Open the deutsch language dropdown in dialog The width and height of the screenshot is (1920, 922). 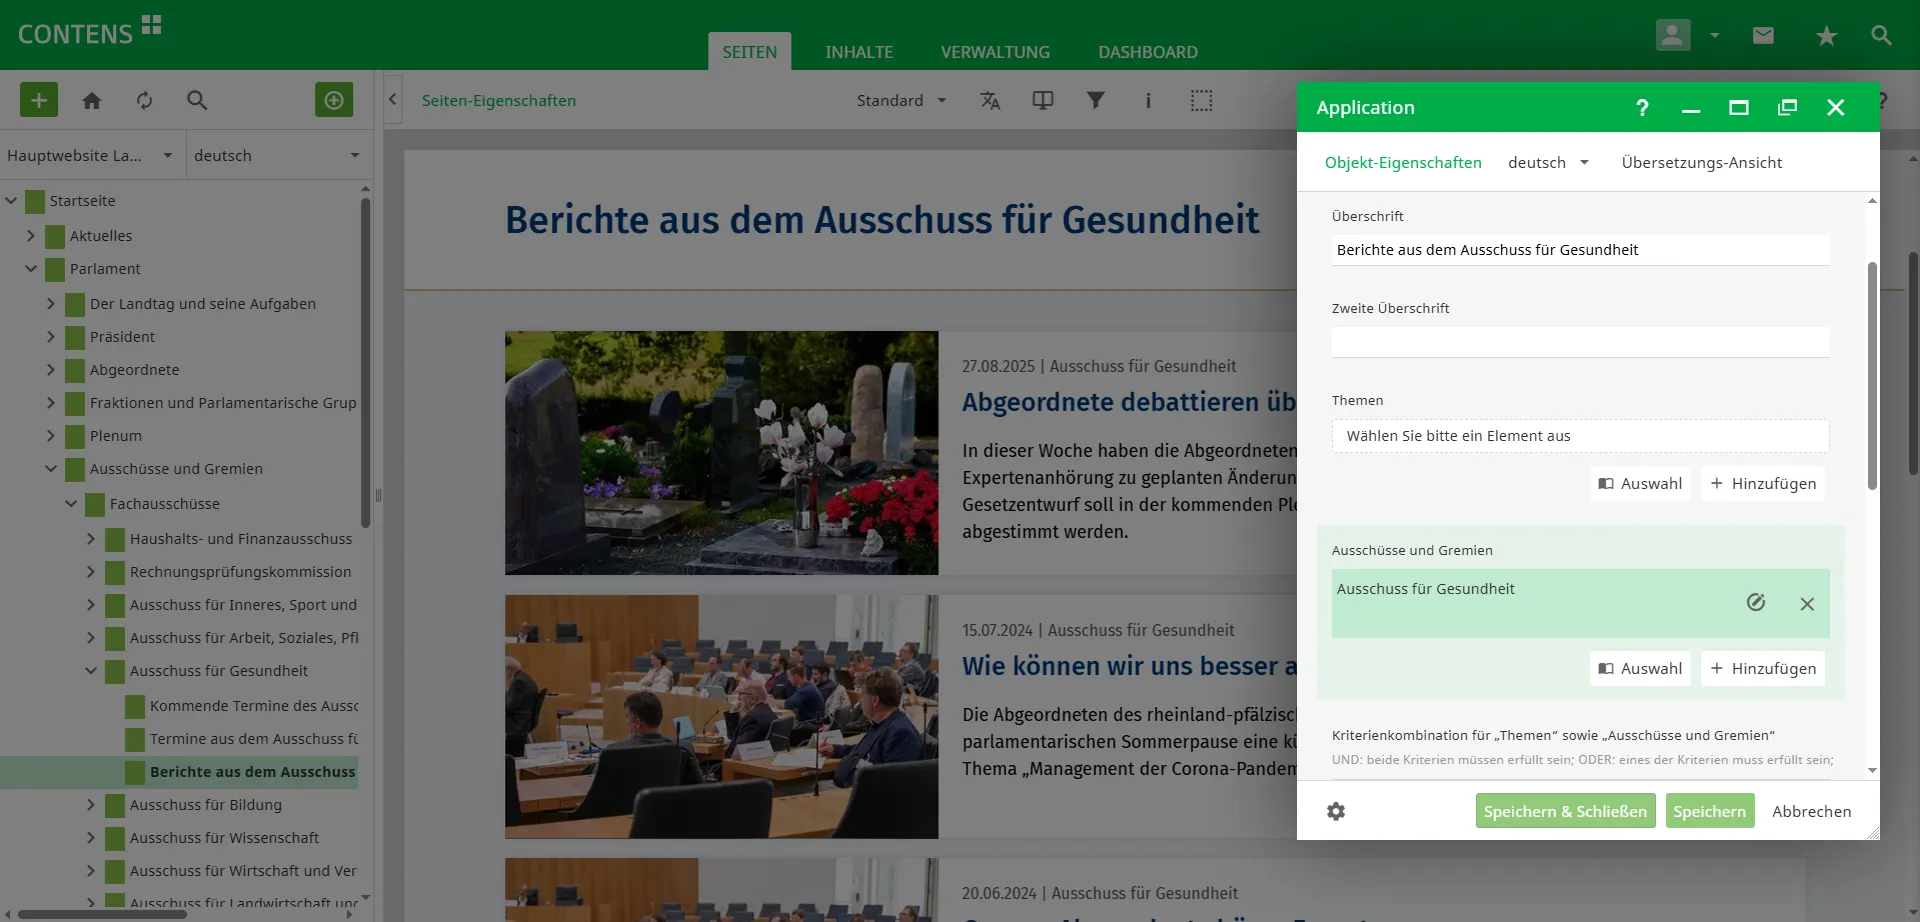coord(1548,162)
